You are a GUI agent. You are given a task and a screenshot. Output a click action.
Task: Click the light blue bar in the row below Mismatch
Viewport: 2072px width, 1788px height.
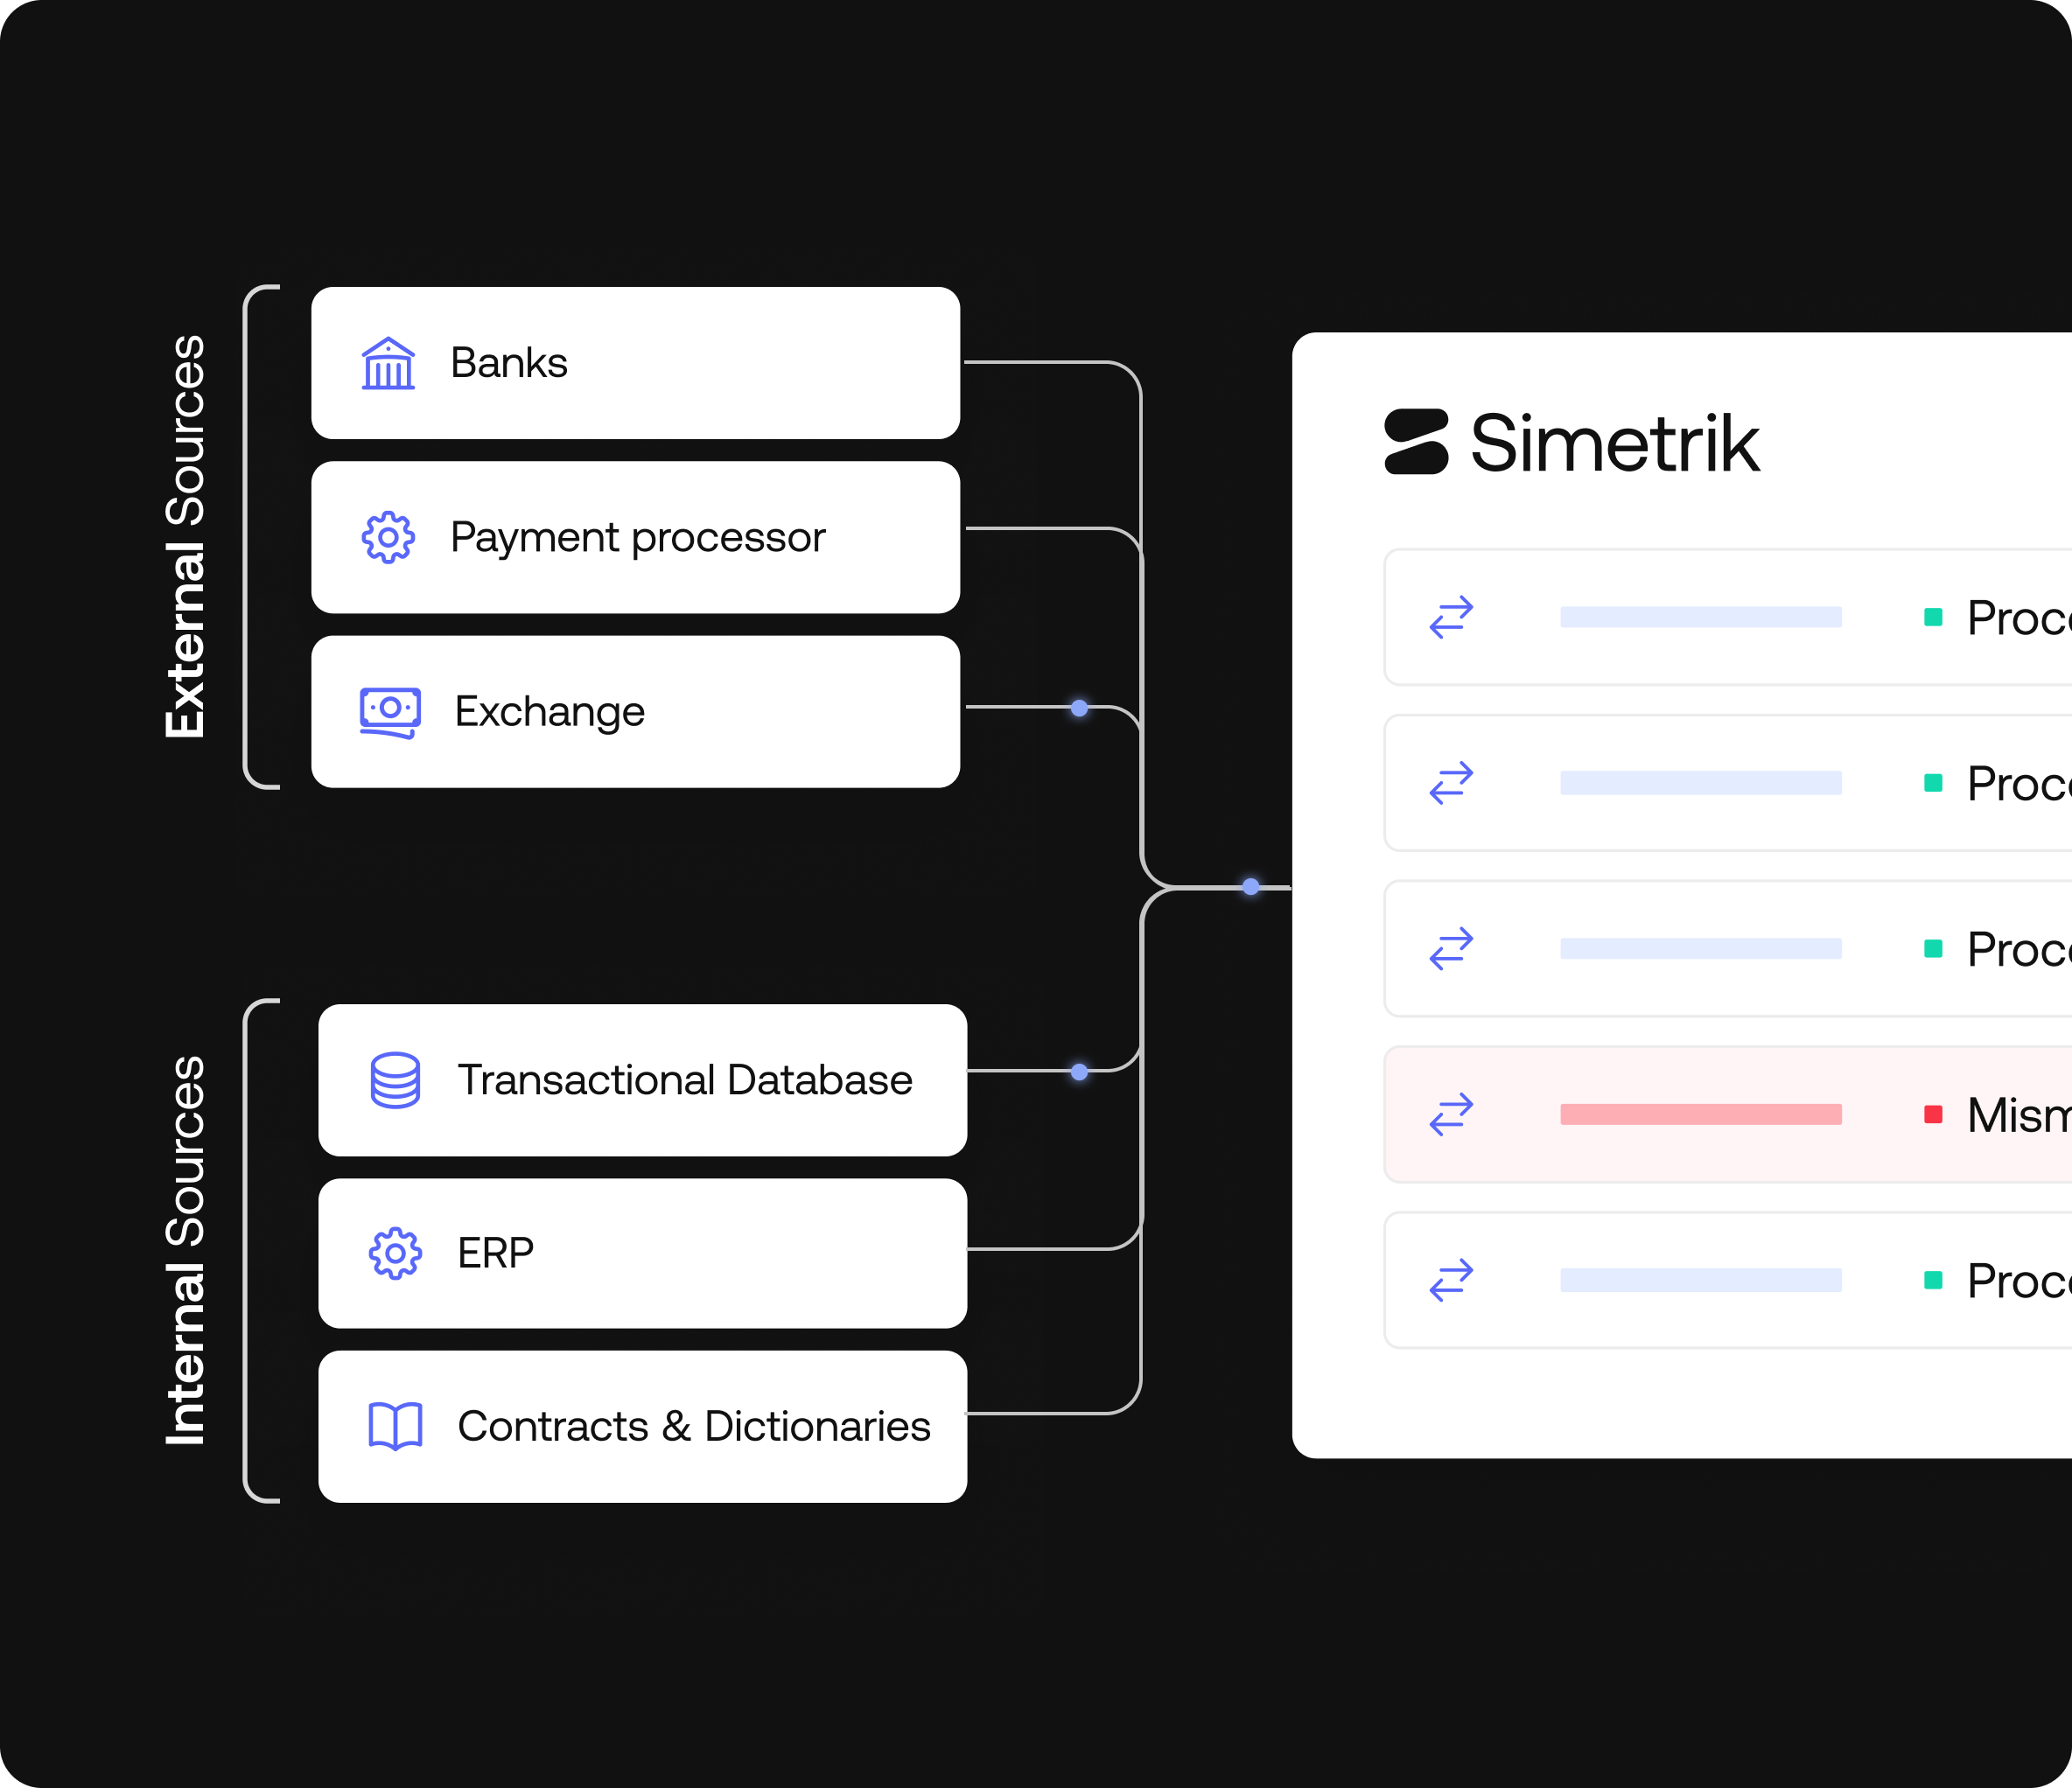click(1701, 1280)
